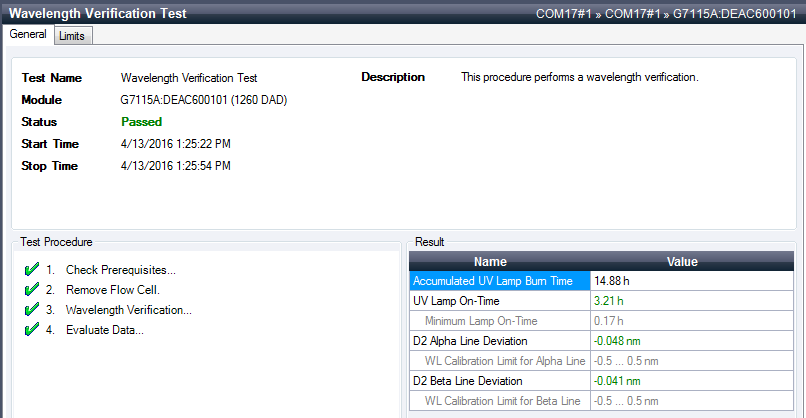Image resolution: width=806 pixels, height=418 pixels.
Task: Click the Name column header
Action: coord(498,262)
